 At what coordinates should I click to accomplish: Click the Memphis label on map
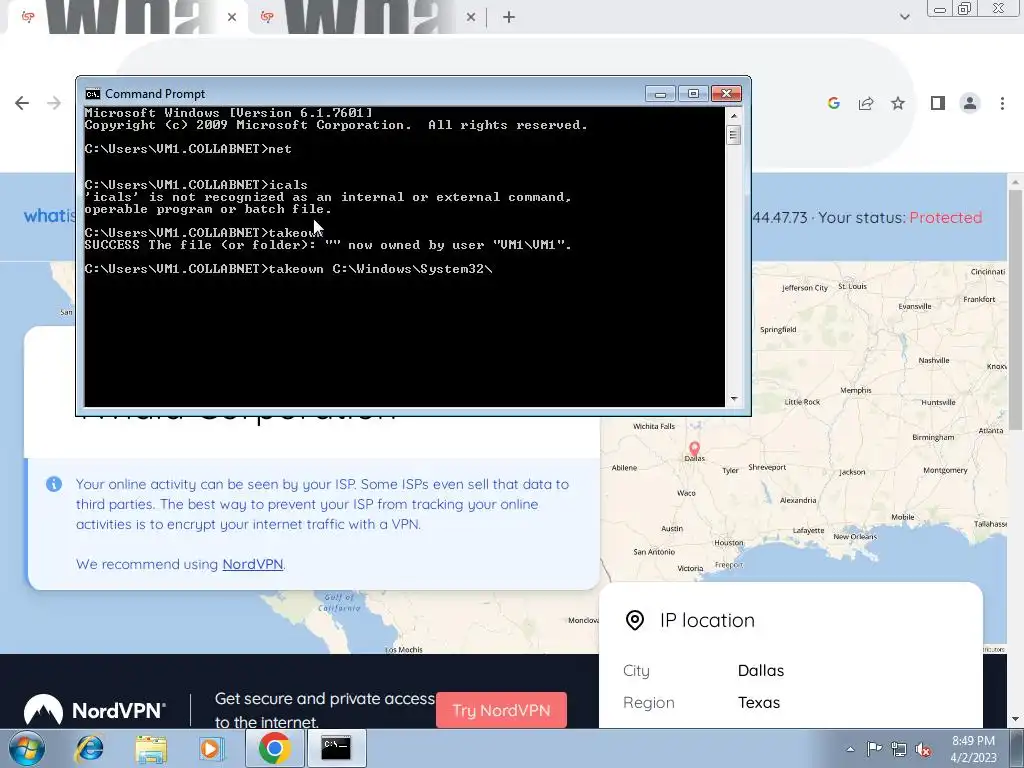(856, 390)
